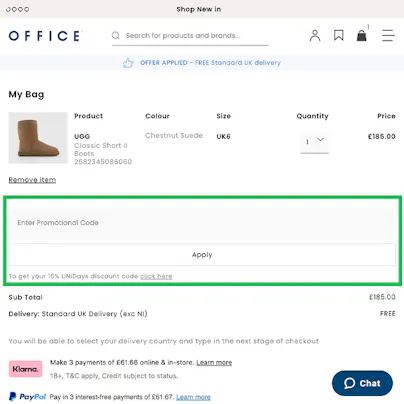This screenshot has height=404, width=404.
Task: Click the FREE delivery value
Action: coord(388,314)
